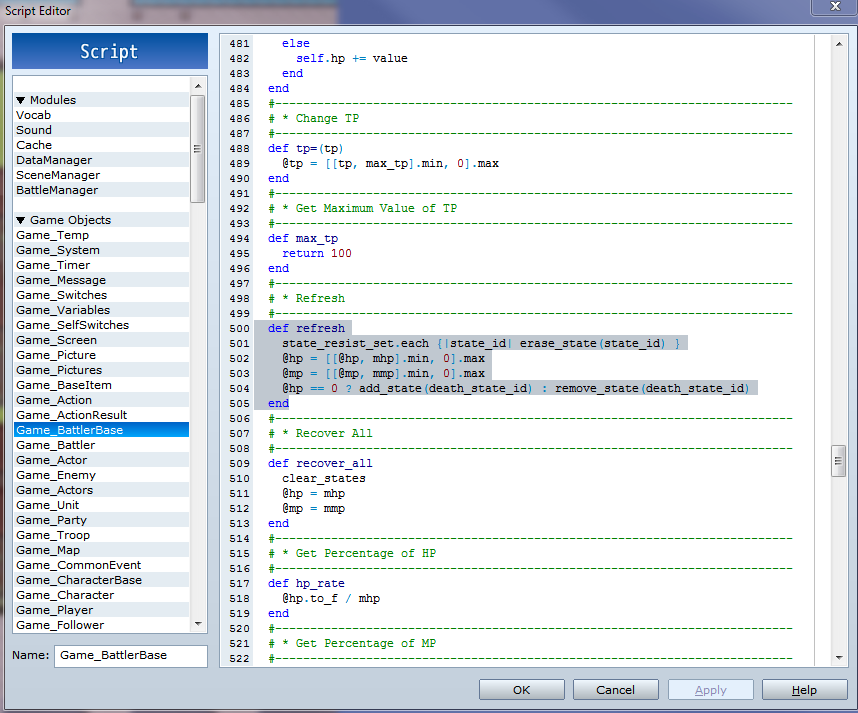Select the Vocab script
Viewport: 858px width, 713px height.
[33, 115]
